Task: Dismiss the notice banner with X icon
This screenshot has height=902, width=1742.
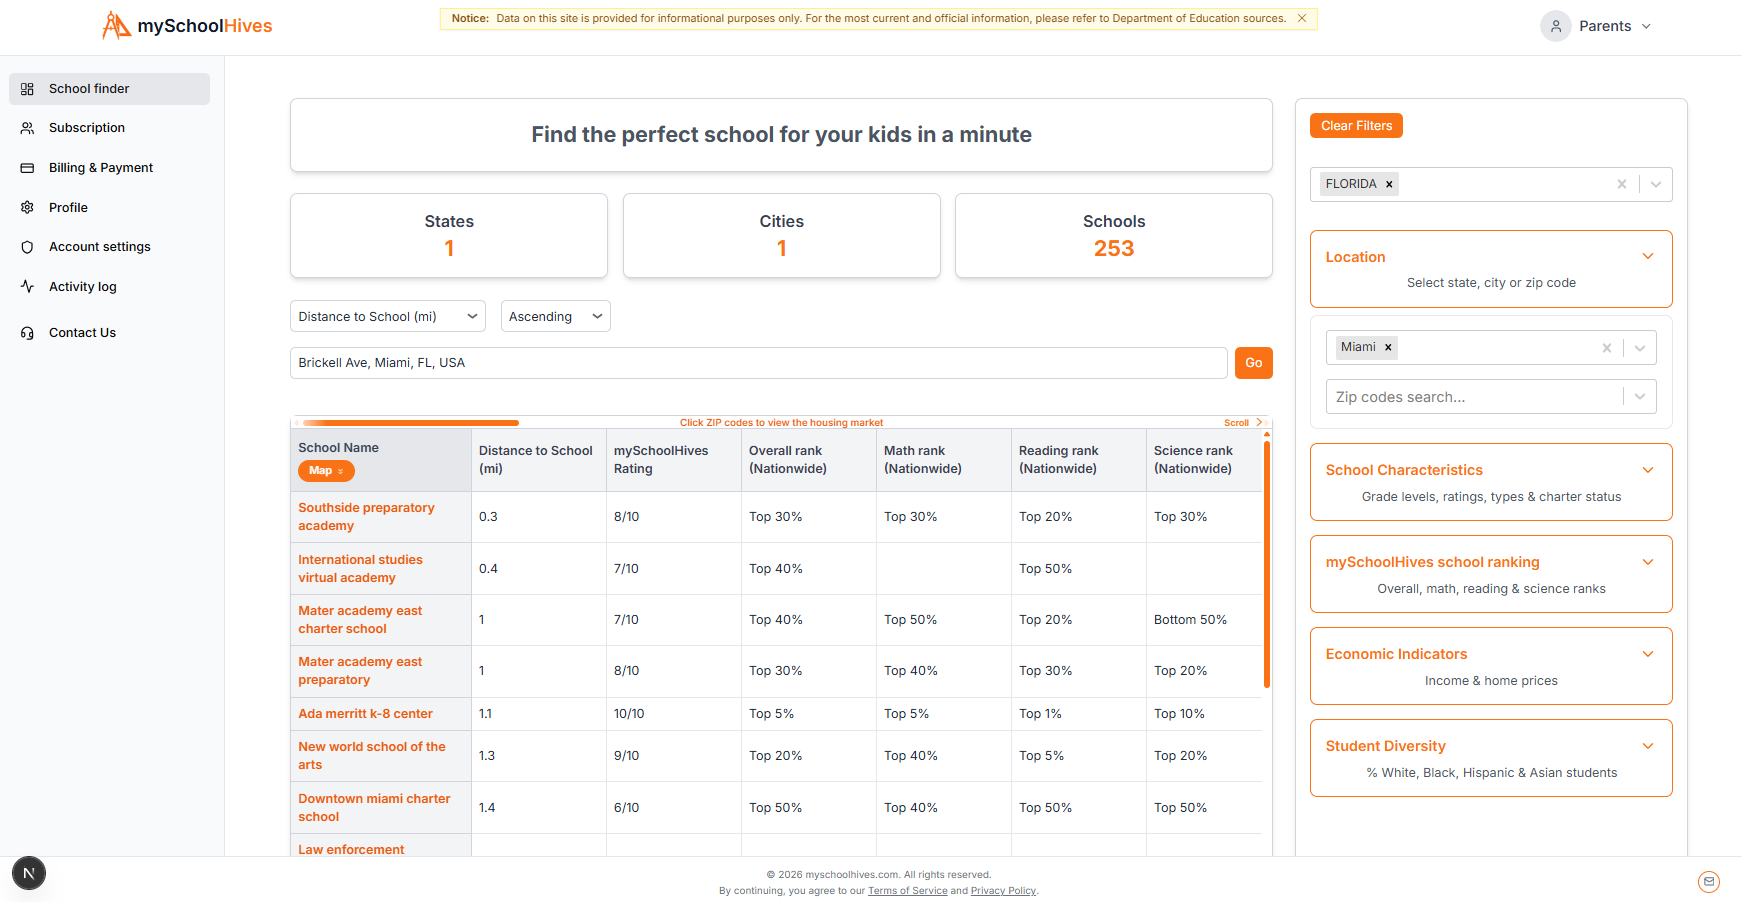Action: click(1302, 18)
